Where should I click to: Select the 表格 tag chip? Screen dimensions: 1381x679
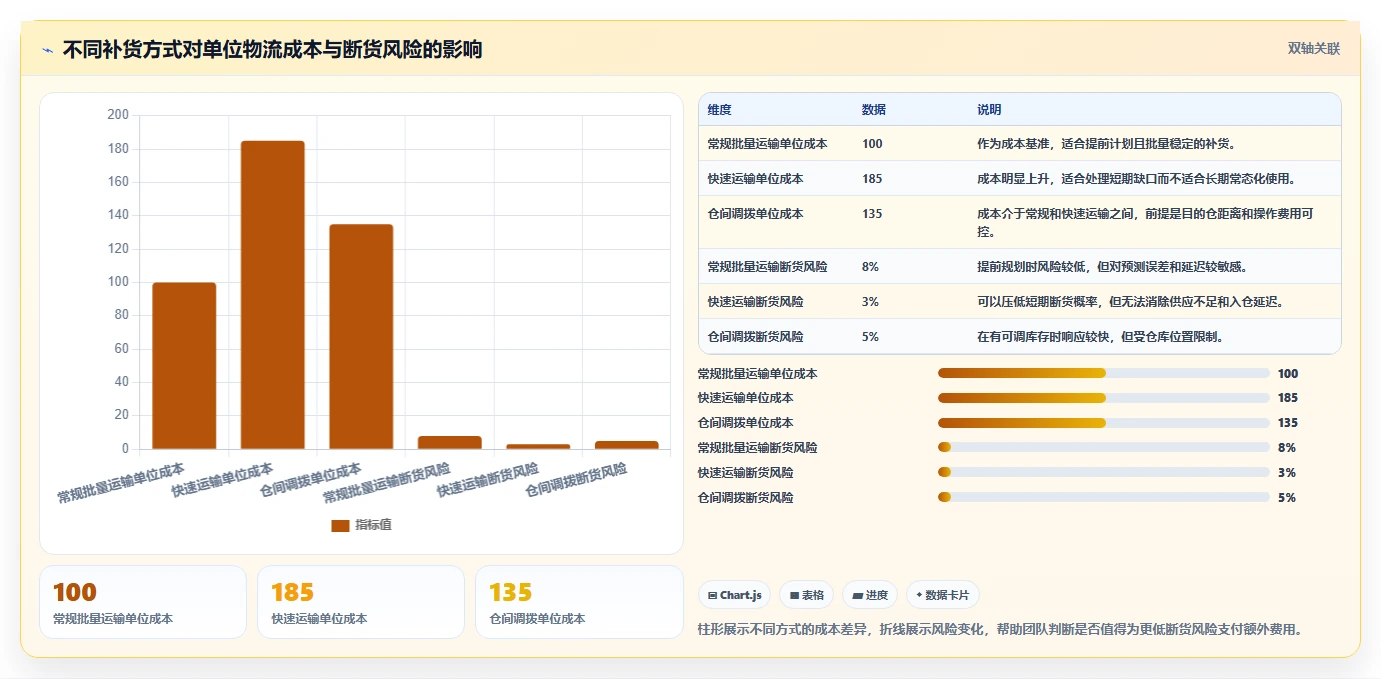[807, 595]
